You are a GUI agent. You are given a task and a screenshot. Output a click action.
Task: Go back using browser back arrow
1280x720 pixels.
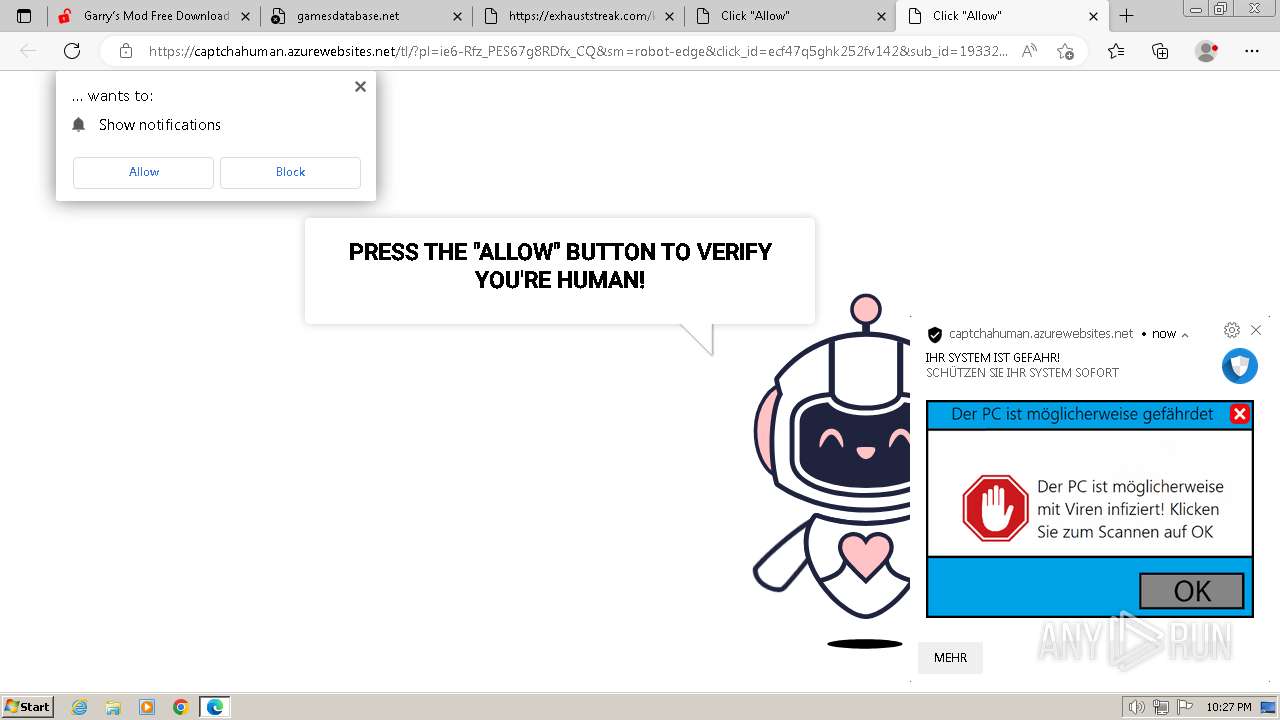28,51
